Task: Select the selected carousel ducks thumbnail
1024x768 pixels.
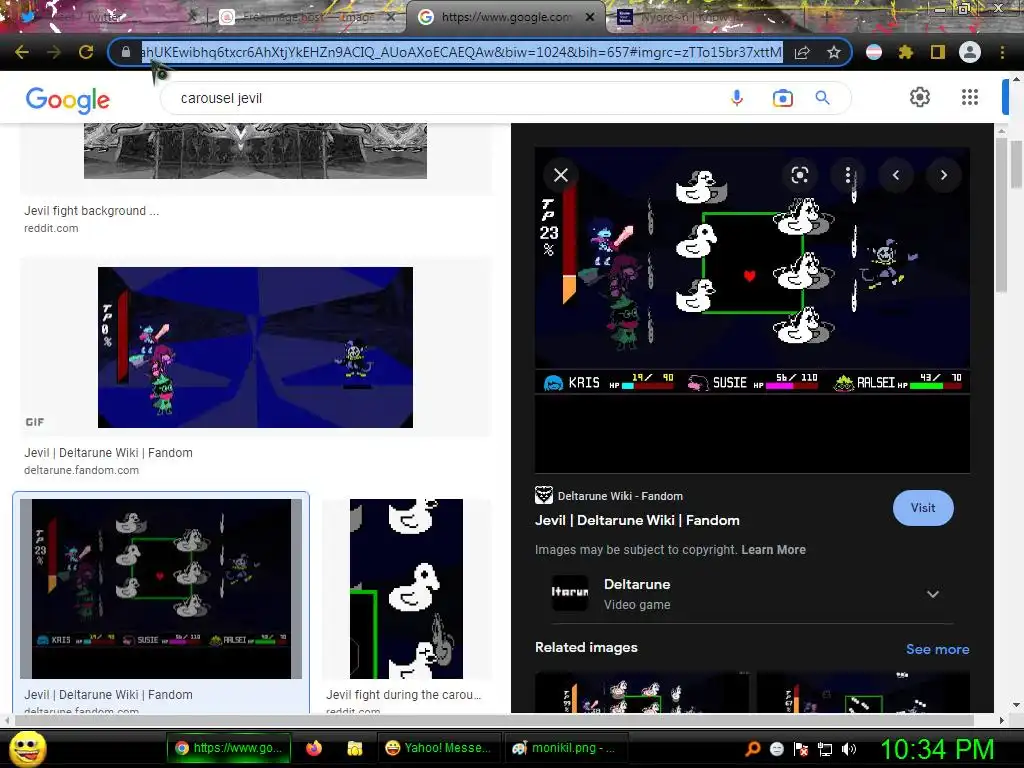Action: (161, 588)
